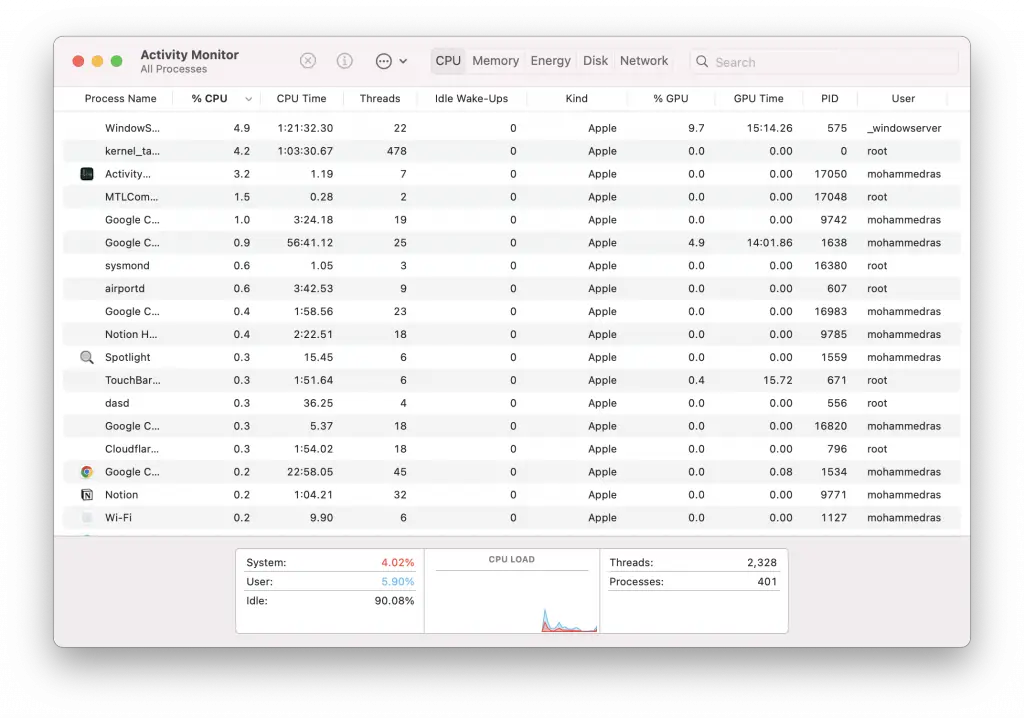Focus the Search field
Image resolution: width=1024 pixels, height=718 pixels.
(x=824, y=61)
